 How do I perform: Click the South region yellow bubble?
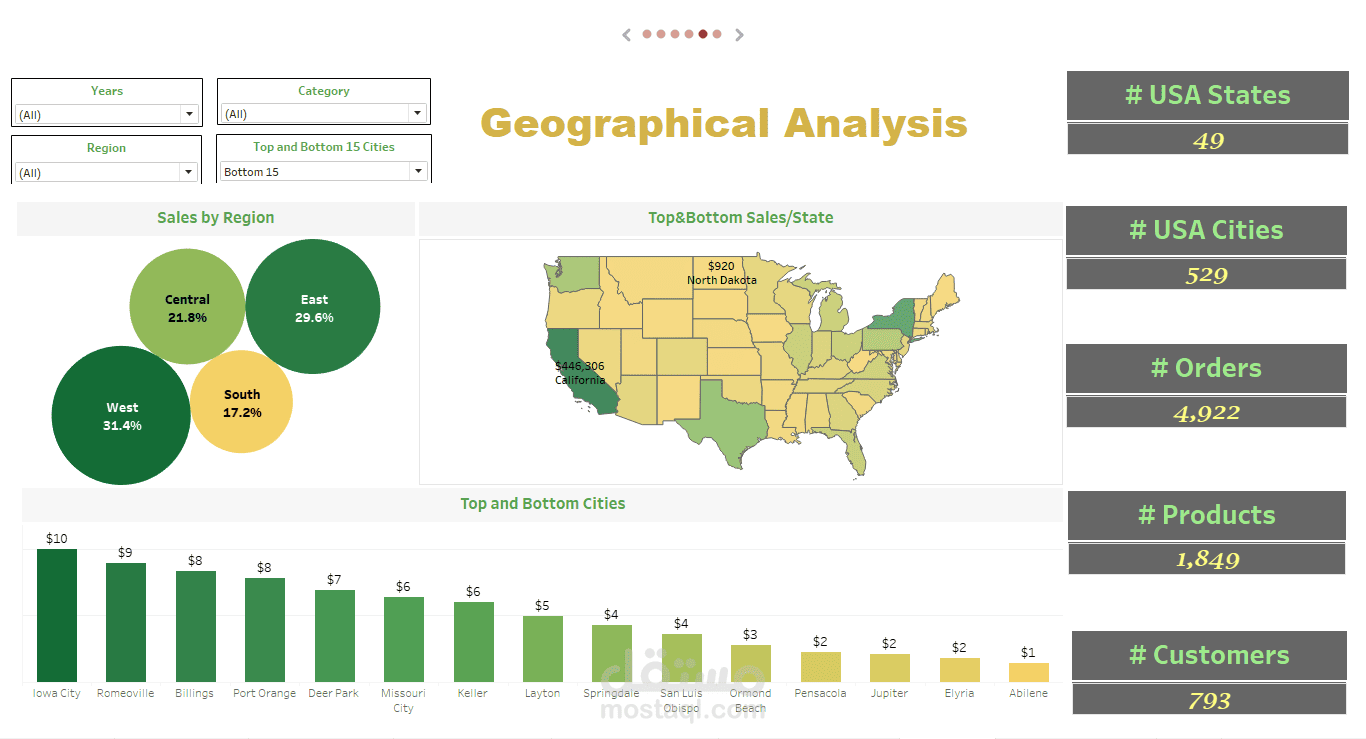tap(241, 402)
